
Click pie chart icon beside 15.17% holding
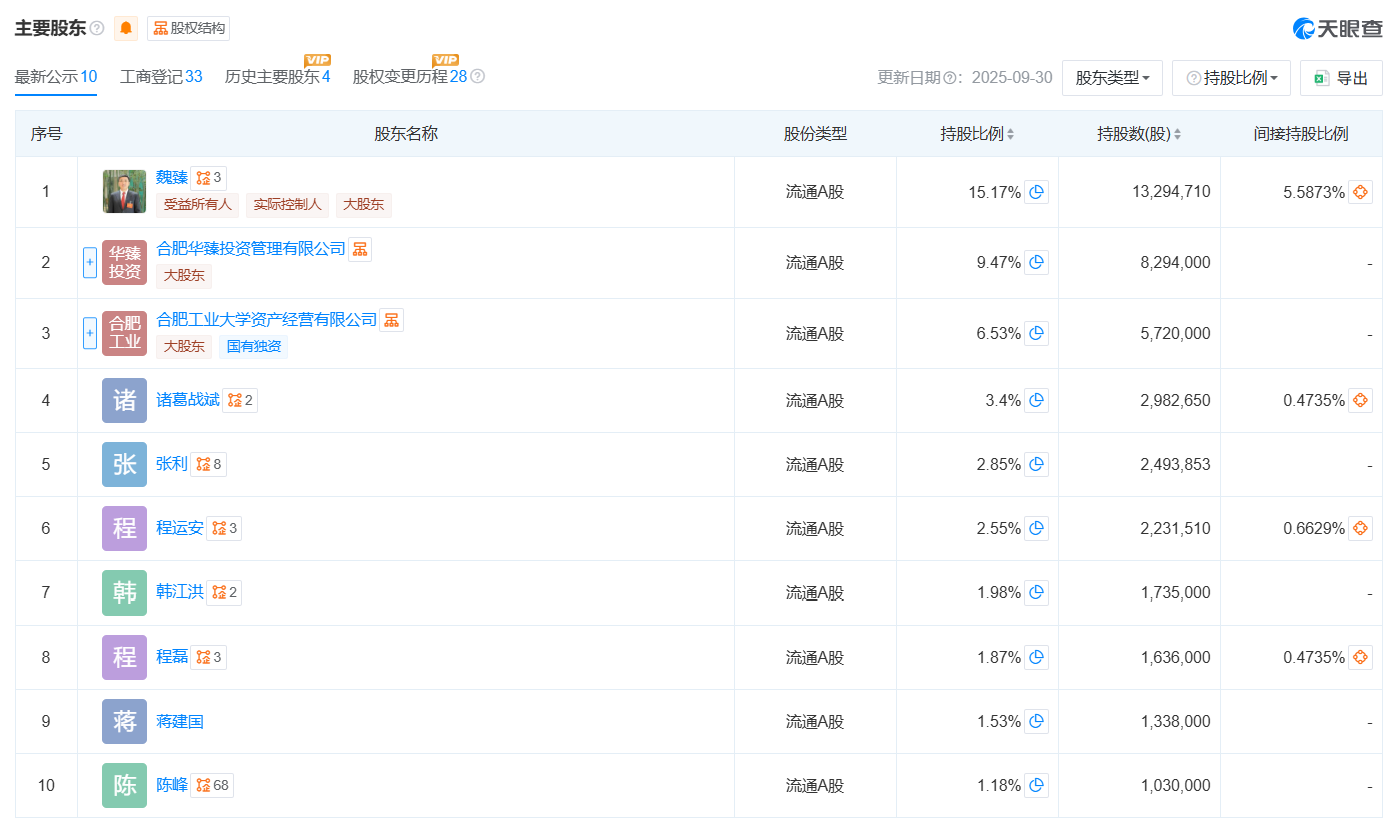click(x=1037, y=192)
